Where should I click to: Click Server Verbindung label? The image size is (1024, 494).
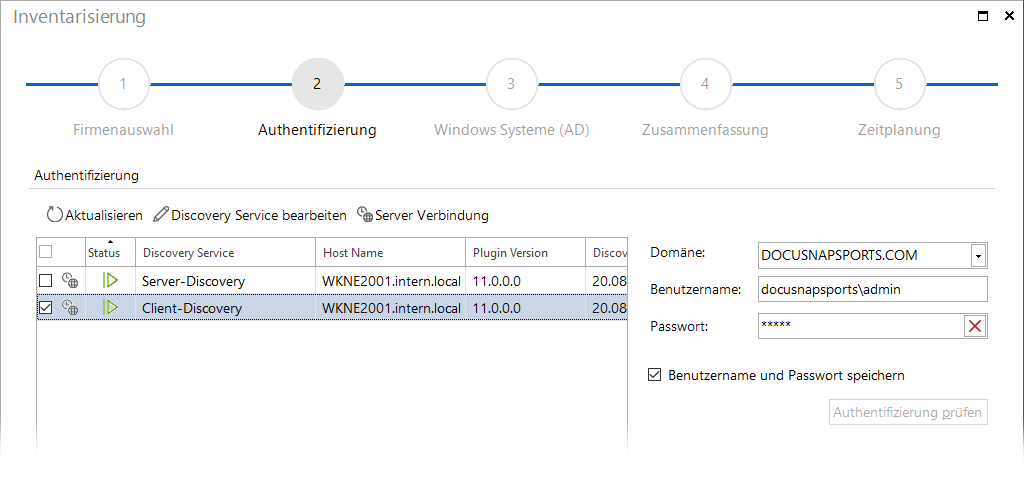(x=432, y=215)
